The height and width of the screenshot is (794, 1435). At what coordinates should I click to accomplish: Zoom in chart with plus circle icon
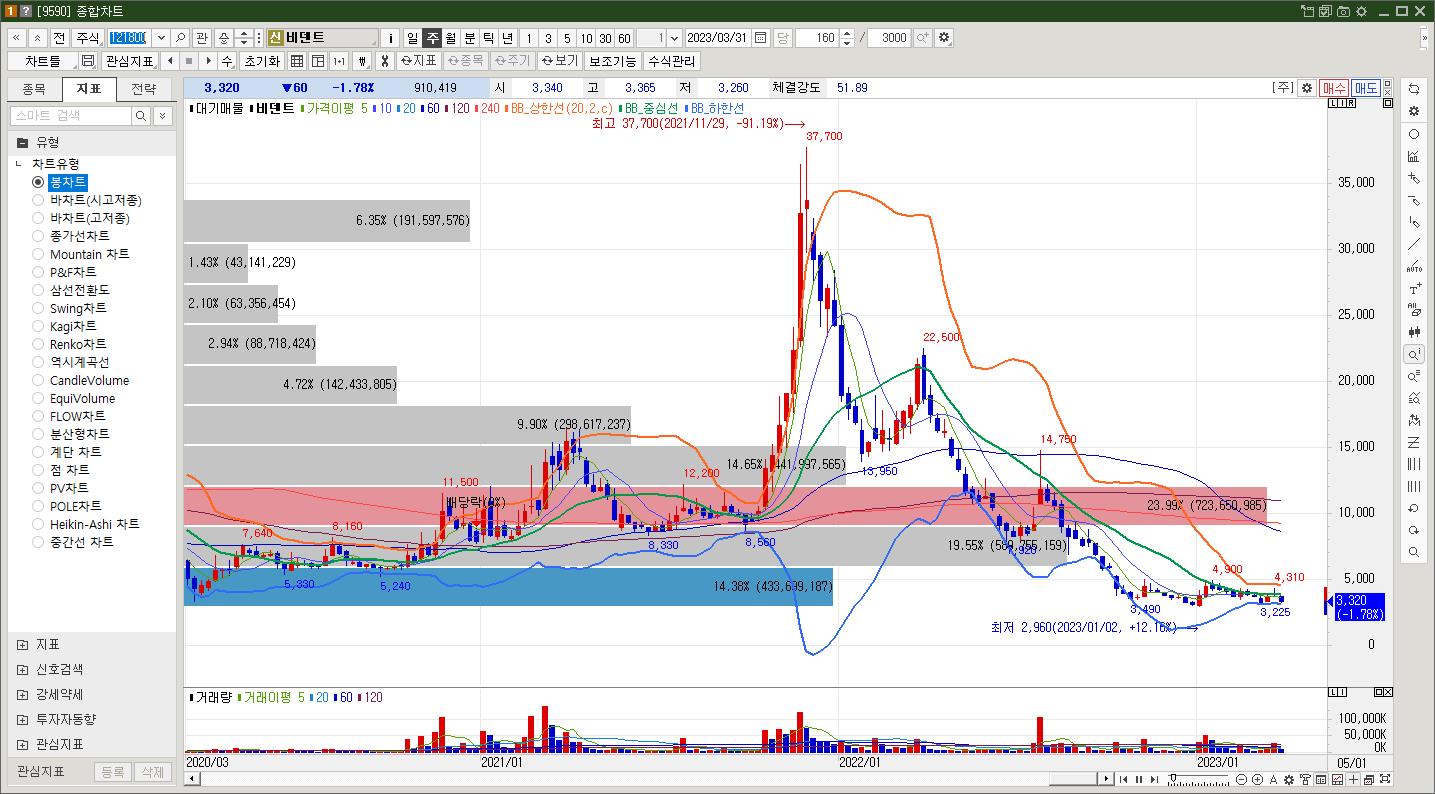[x=1257, y=779]
